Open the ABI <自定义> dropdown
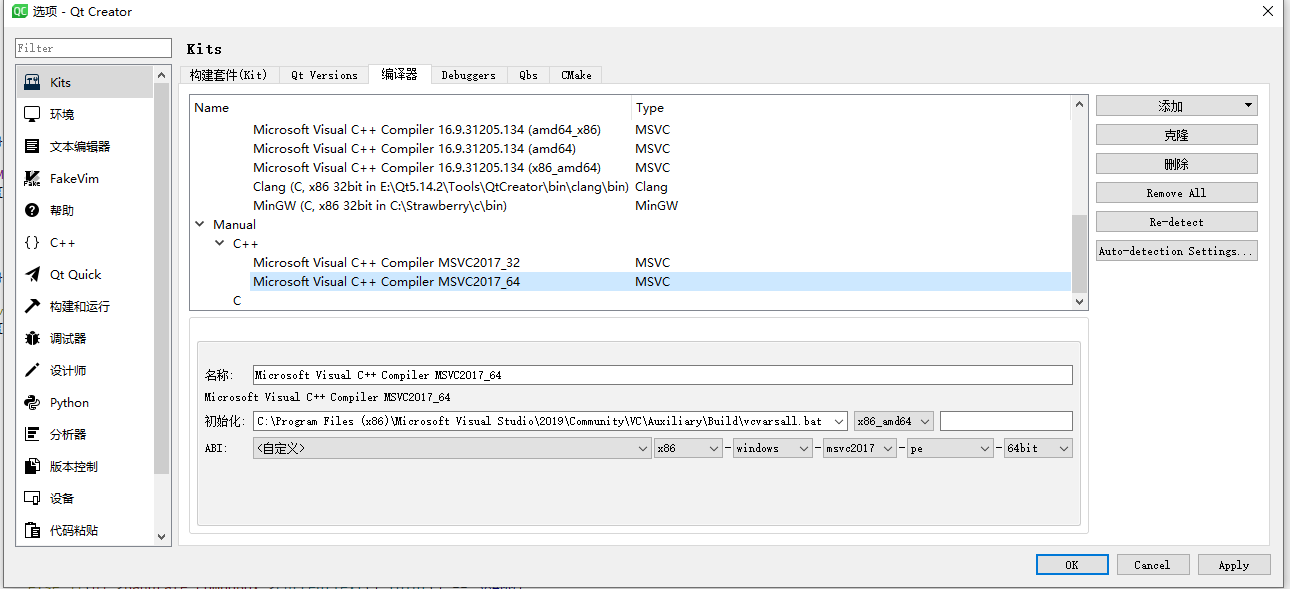Image resolution: width=1290 pixels, height=589 pixels. [x=452, y=448]
